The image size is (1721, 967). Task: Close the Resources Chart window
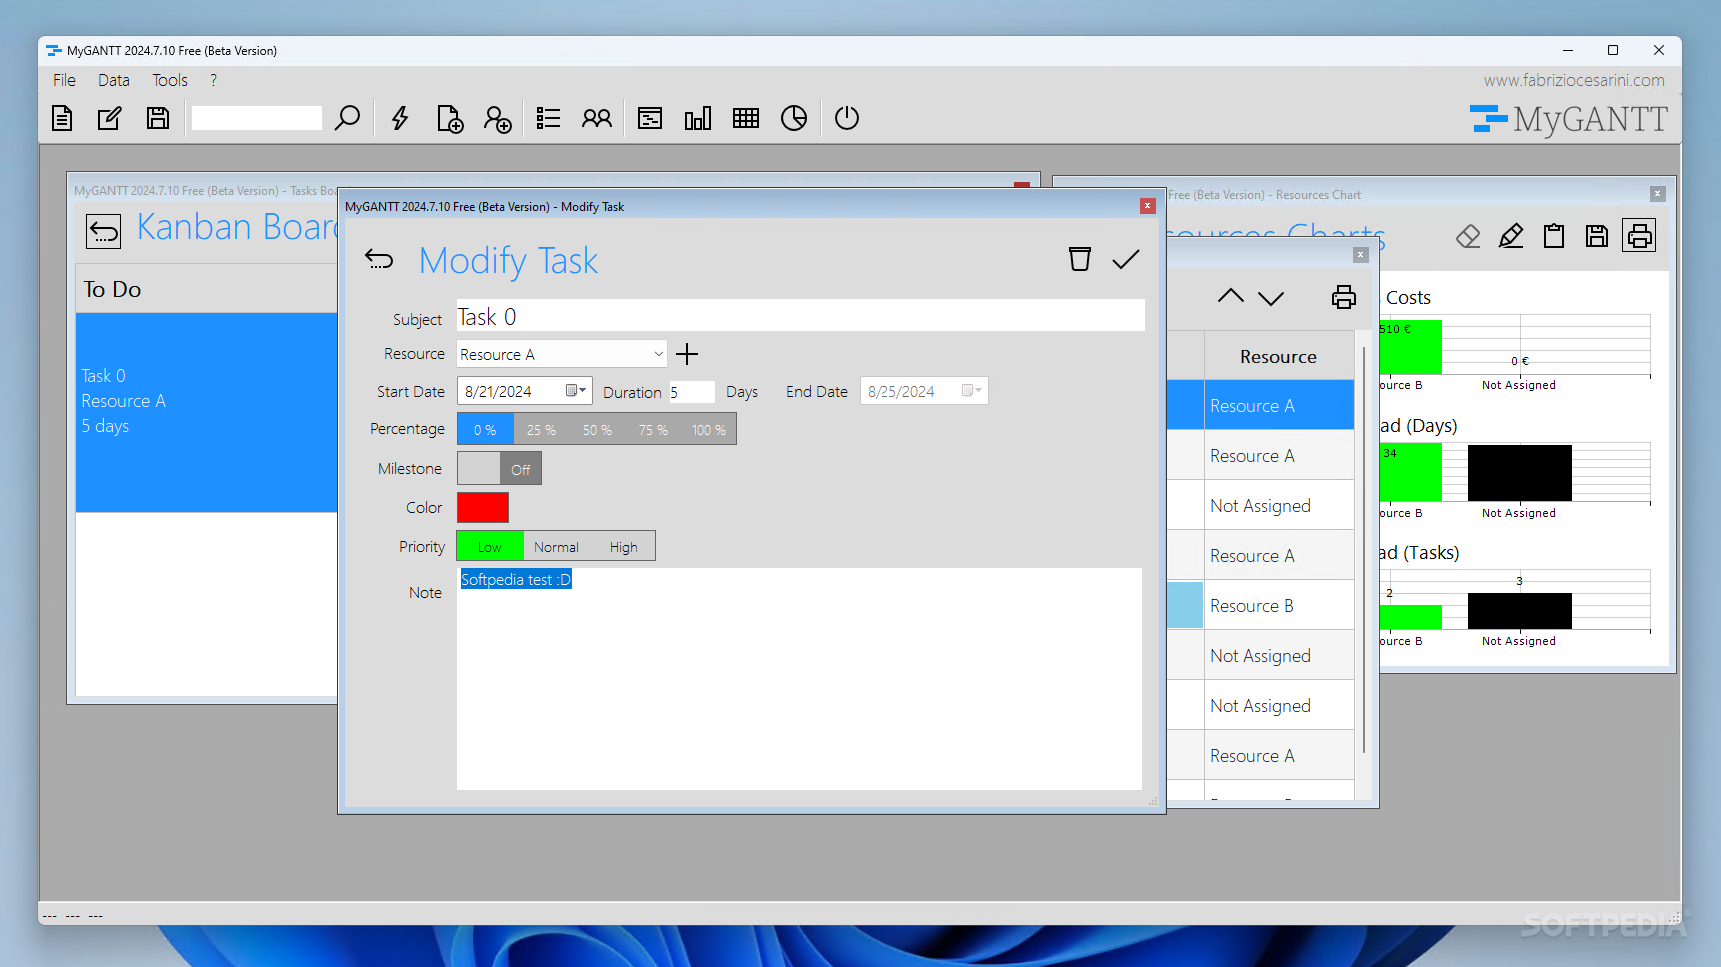(1657, 194)
